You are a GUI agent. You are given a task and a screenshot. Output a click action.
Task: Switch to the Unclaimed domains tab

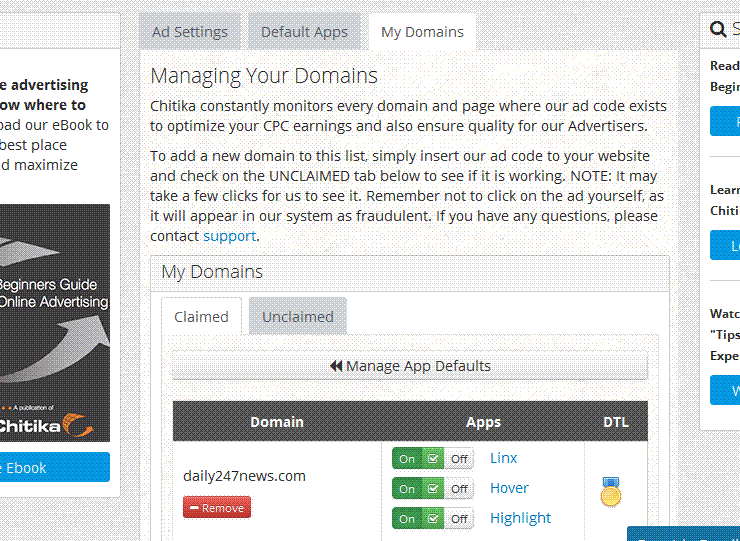click(298, 316)
